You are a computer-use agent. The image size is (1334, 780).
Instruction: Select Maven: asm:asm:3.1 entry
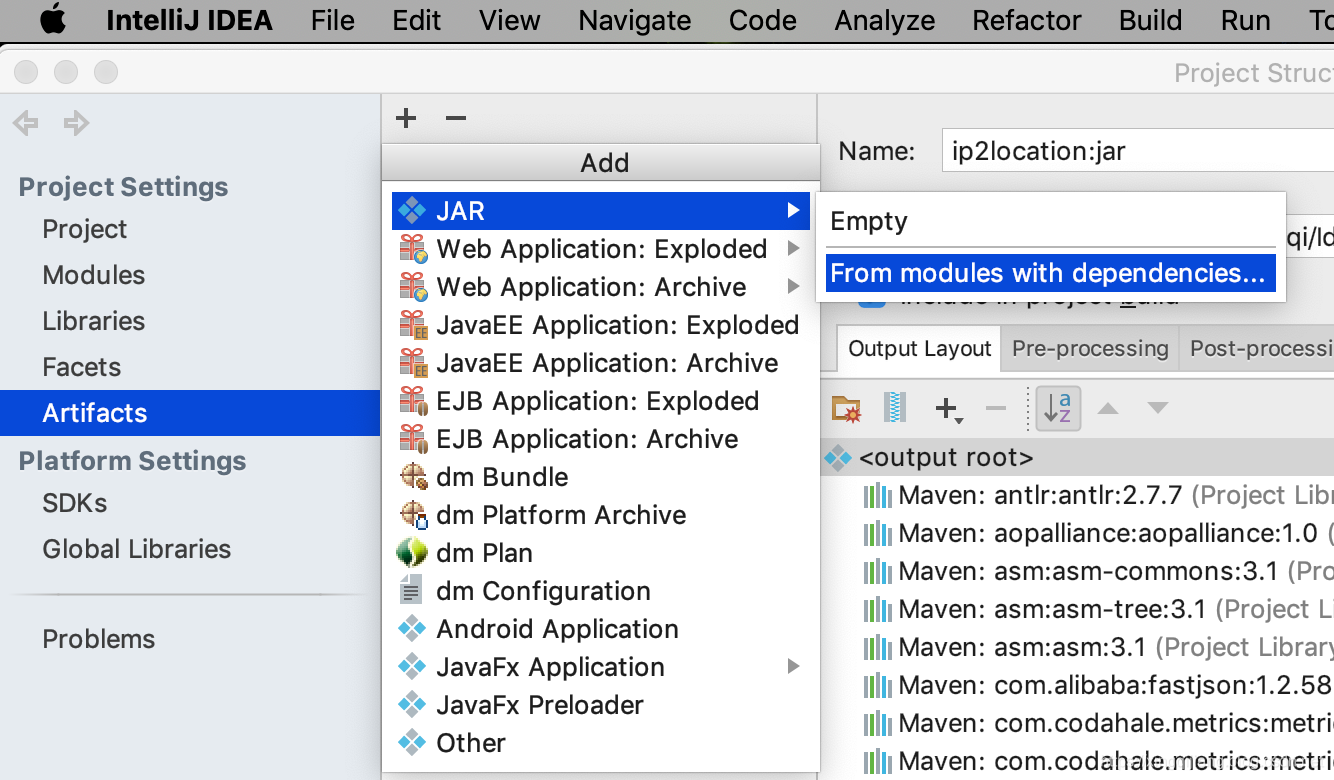(x=1097, y=647)
